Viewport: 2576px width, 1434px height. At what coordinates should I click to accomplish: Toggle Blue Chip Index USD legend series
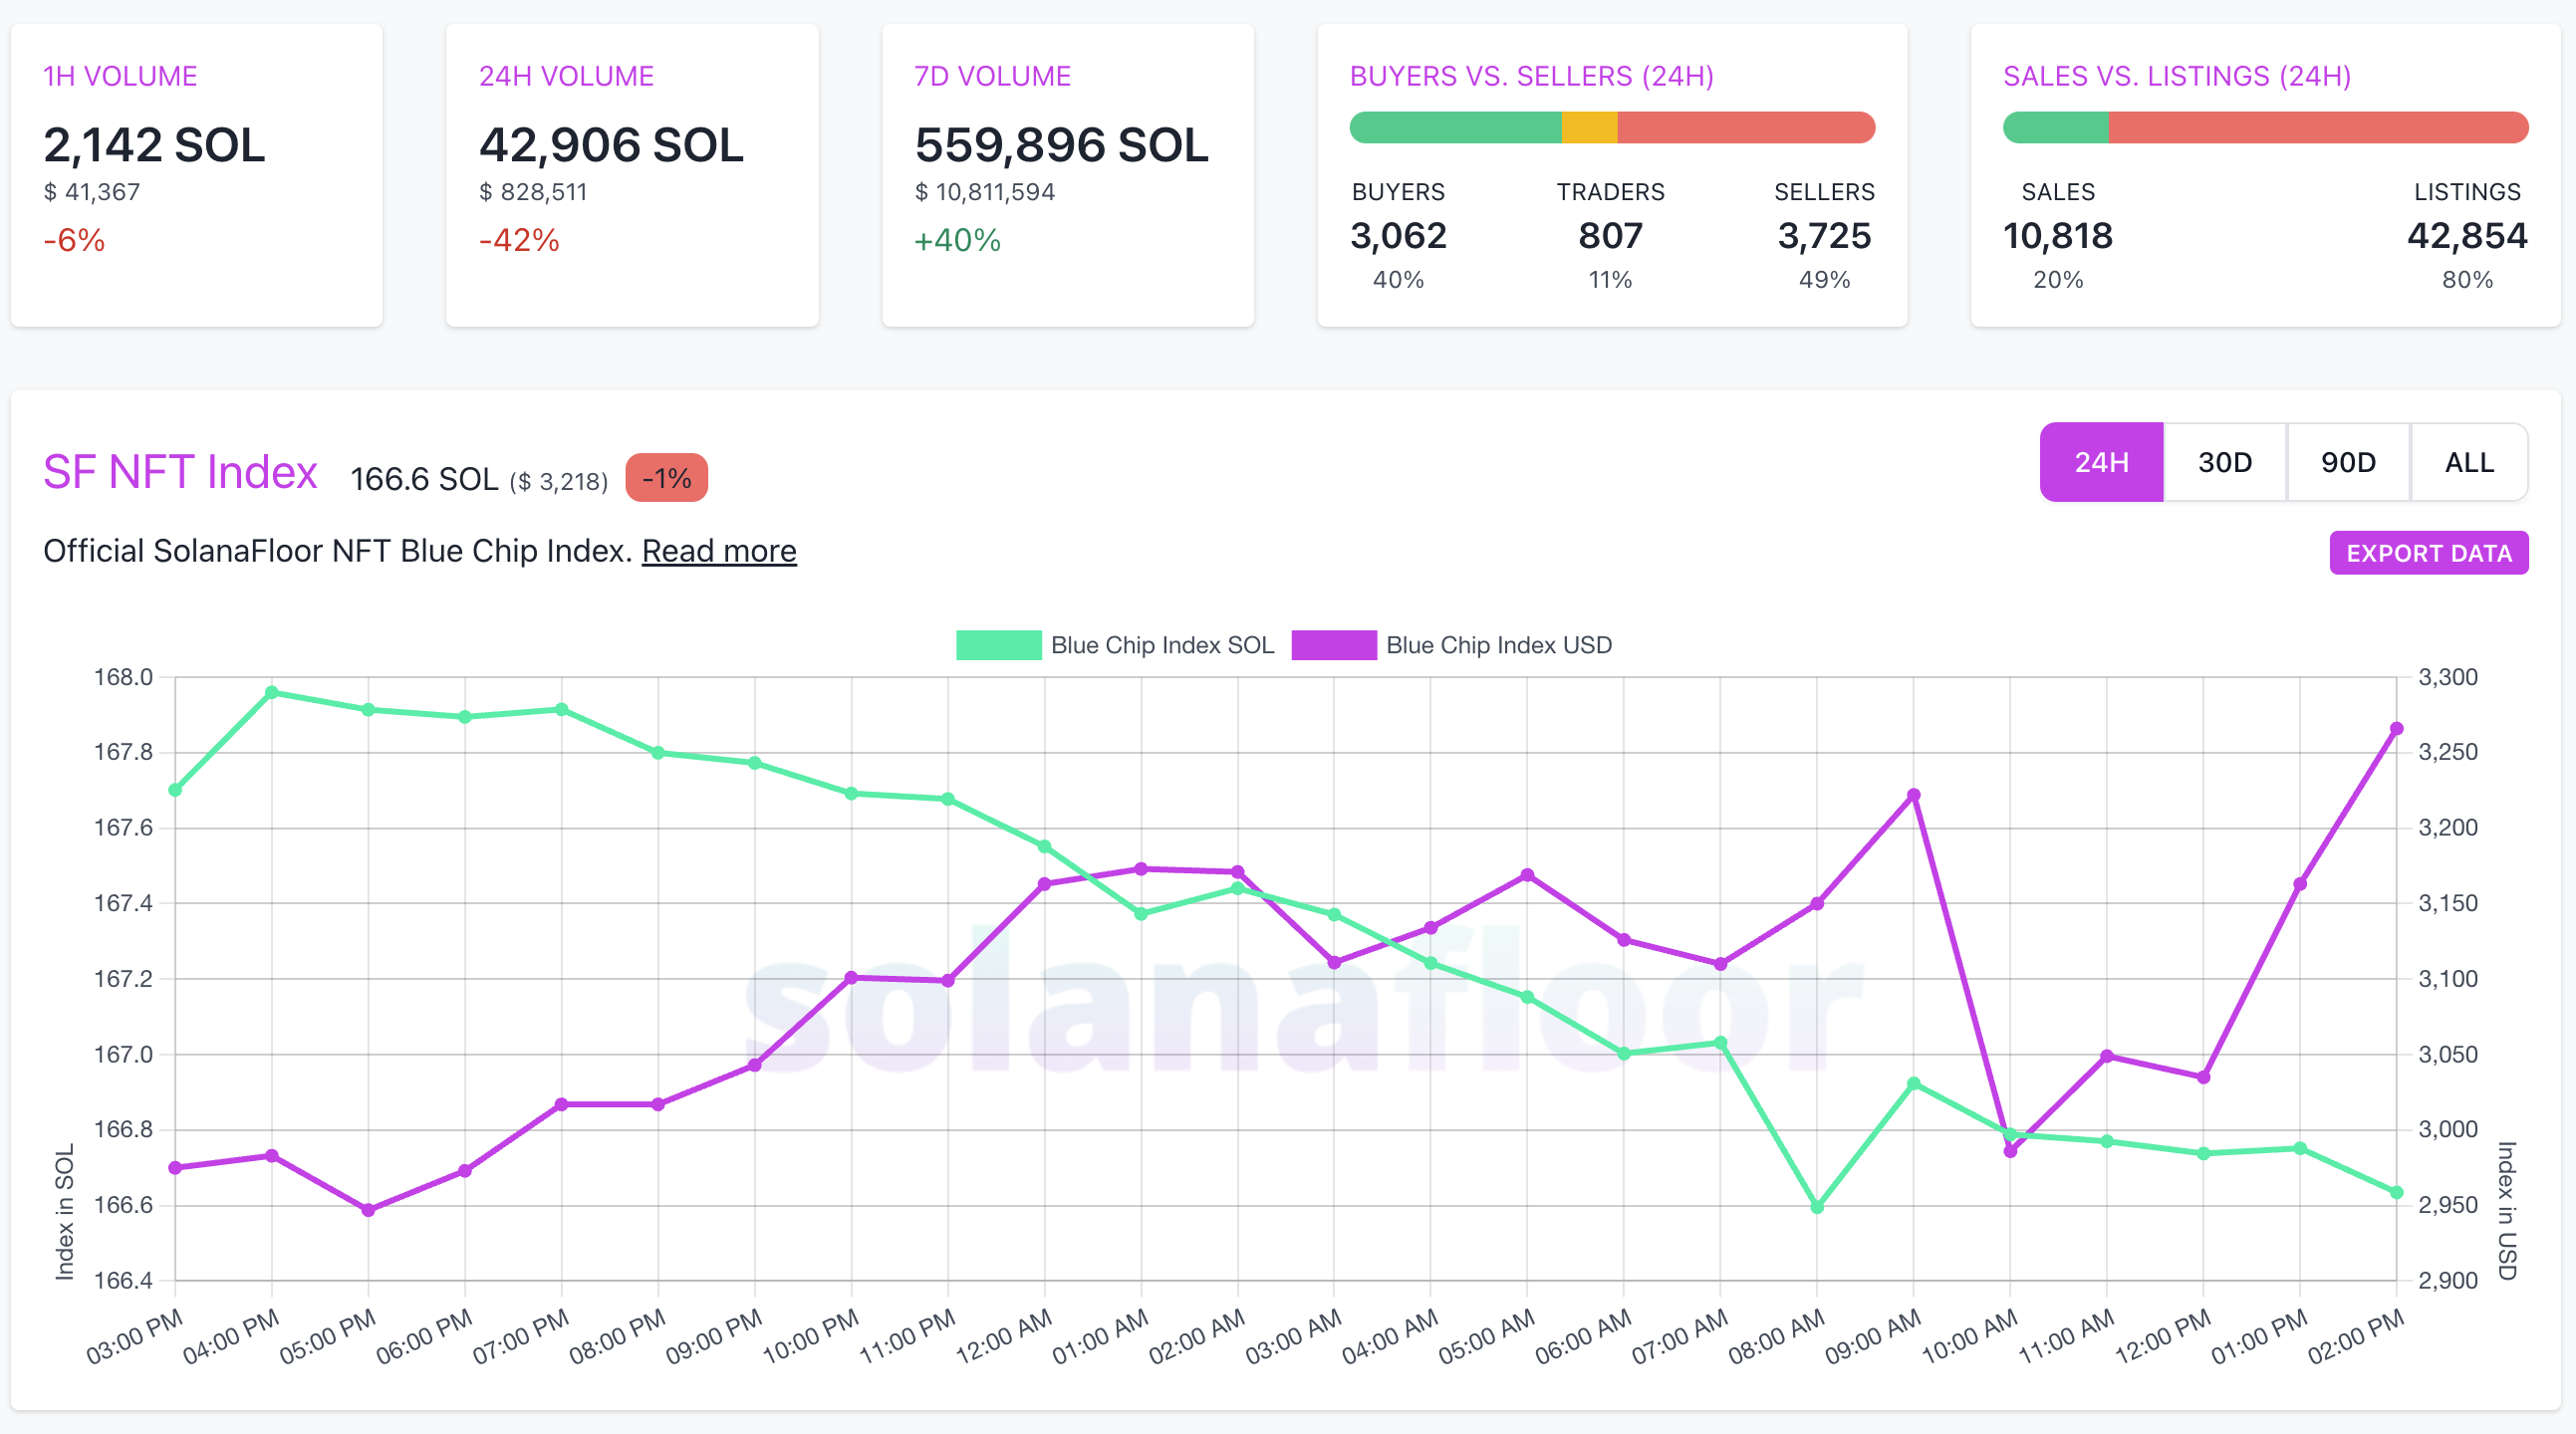tap(1451, 645)
